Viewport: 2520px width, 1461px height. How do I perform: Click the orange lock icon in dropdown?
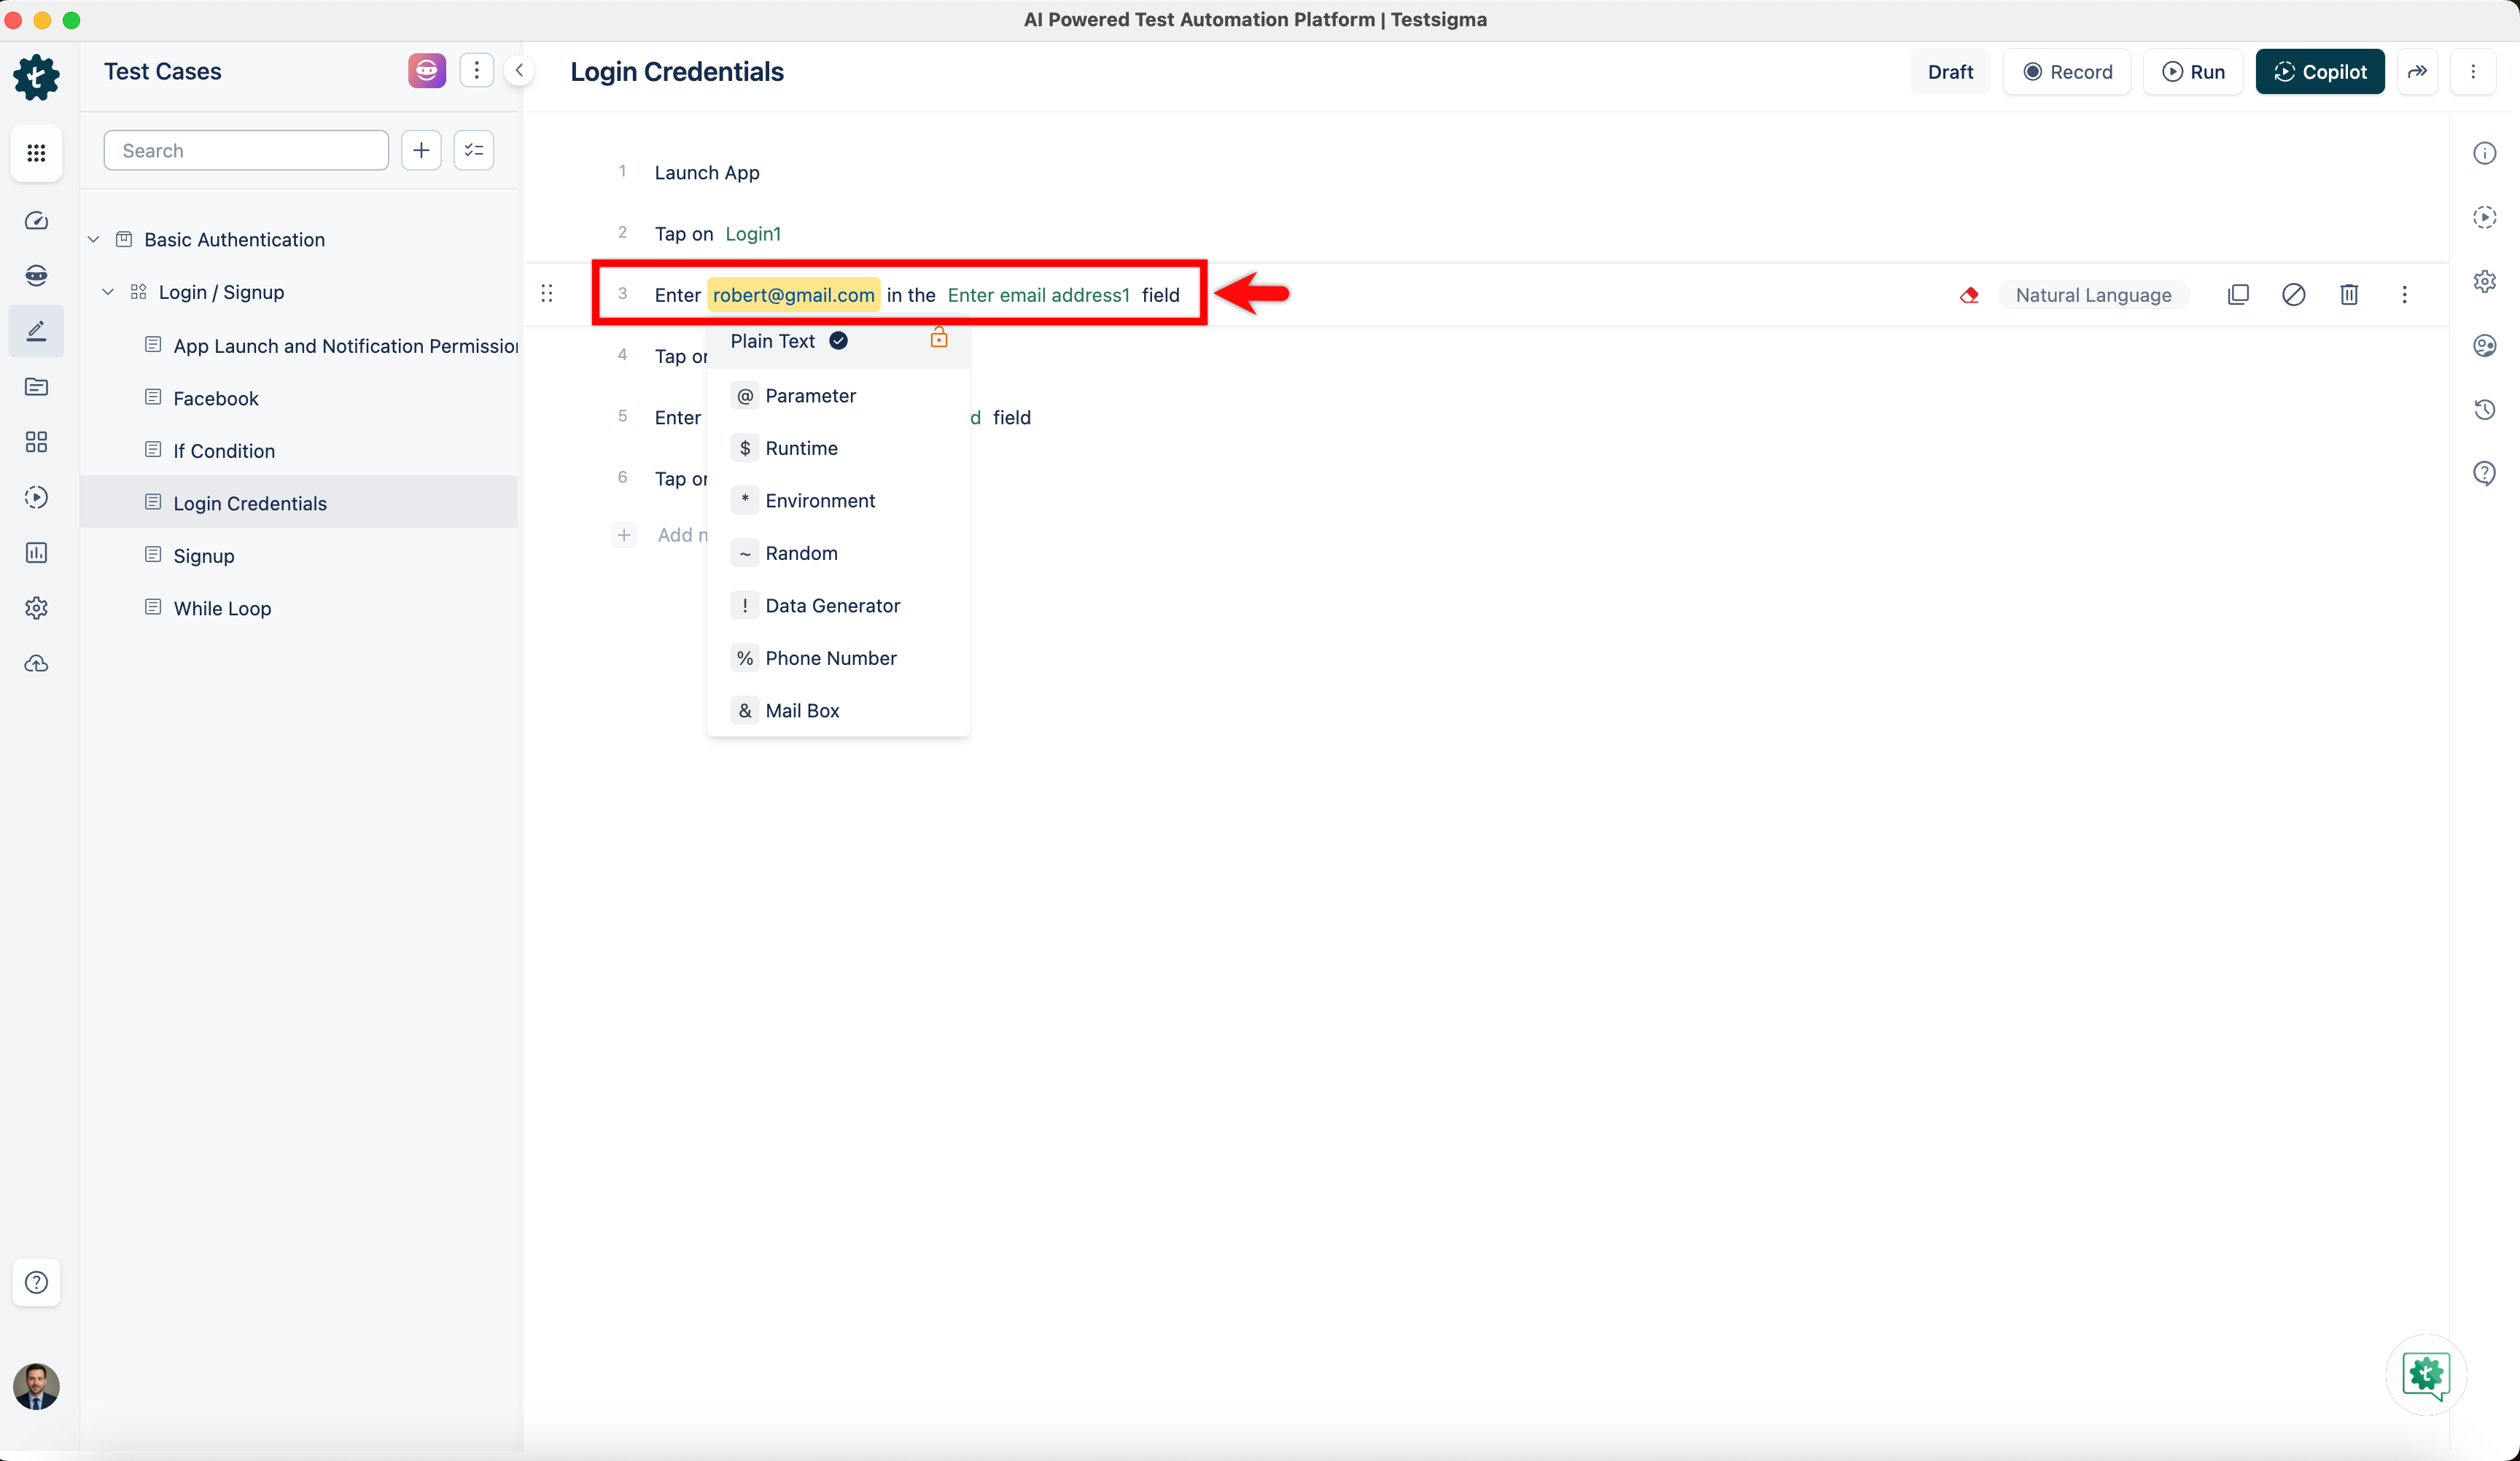938,337
